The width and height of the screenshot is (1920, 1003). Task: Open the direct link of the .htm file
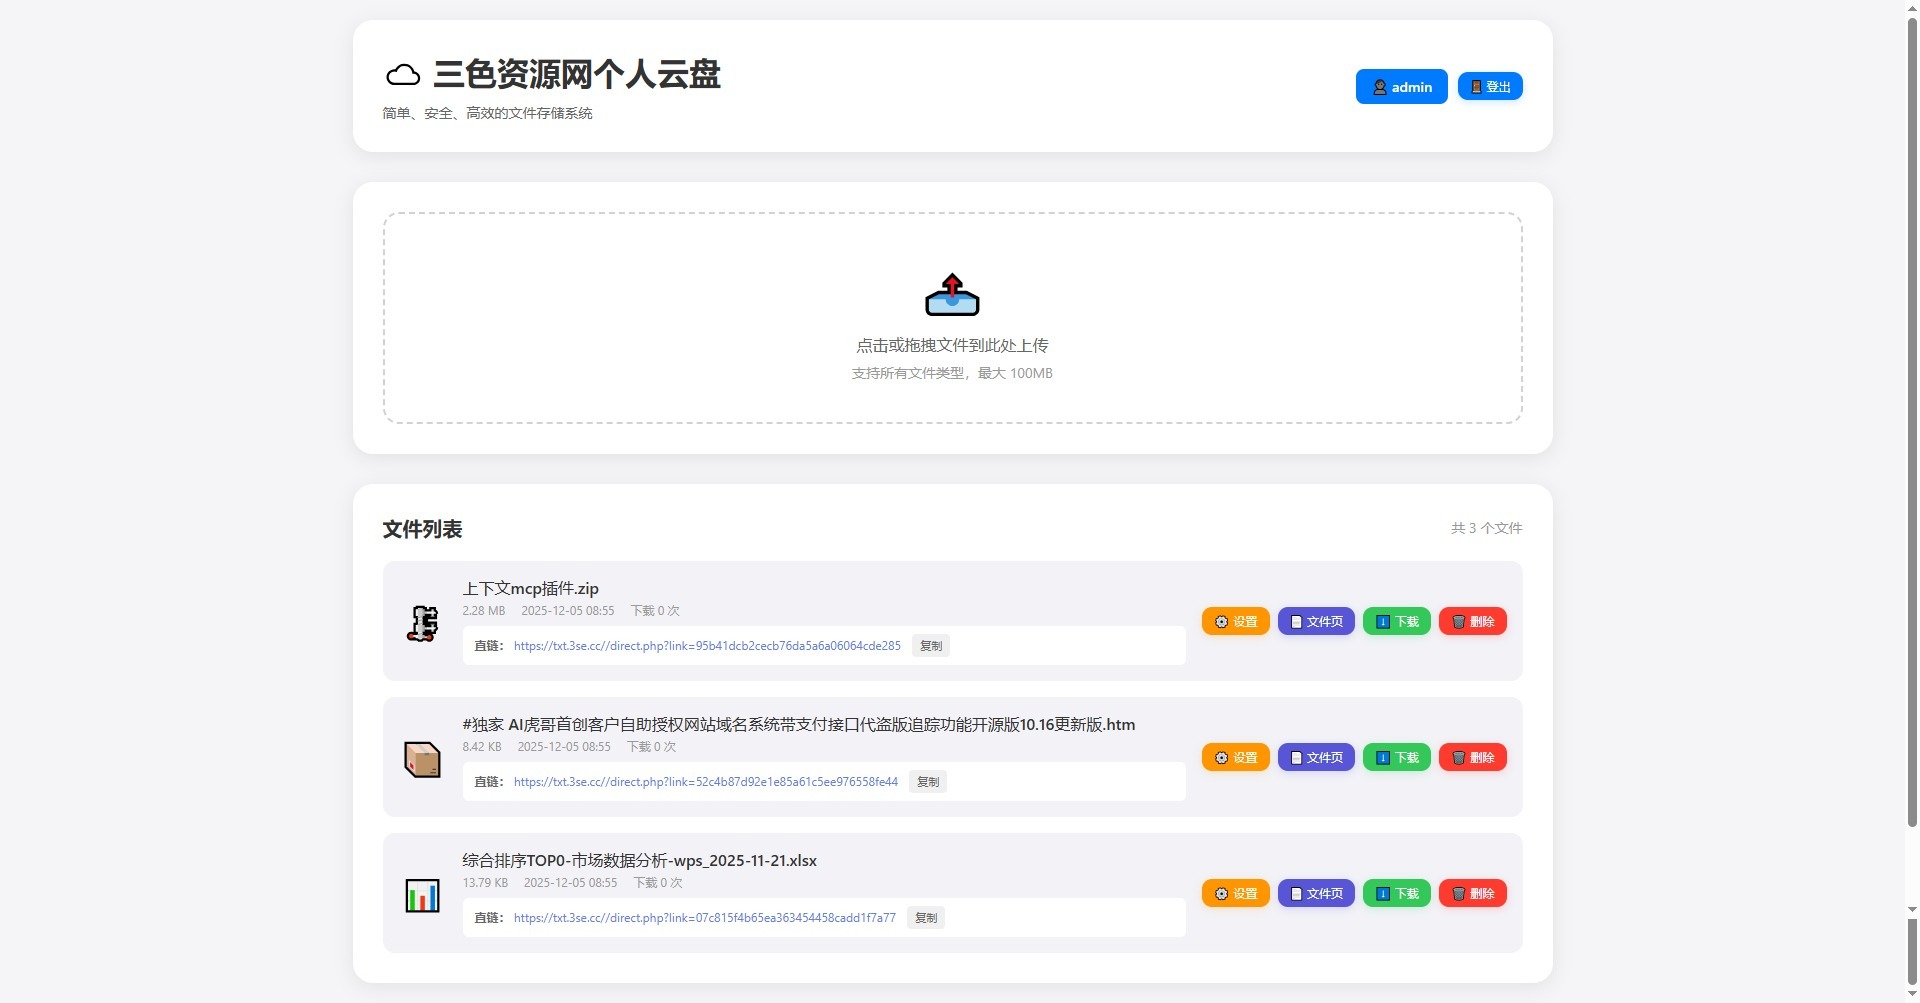pos(705,782)
